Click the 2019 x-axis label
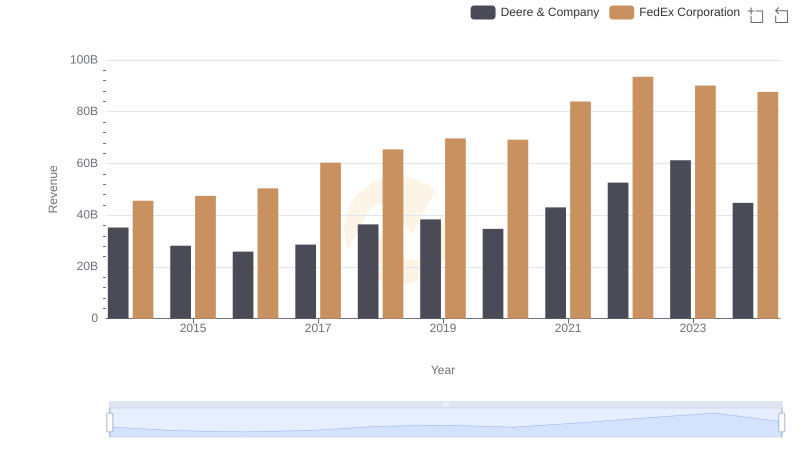Screen dimensions: 800x461 point(443,328)
